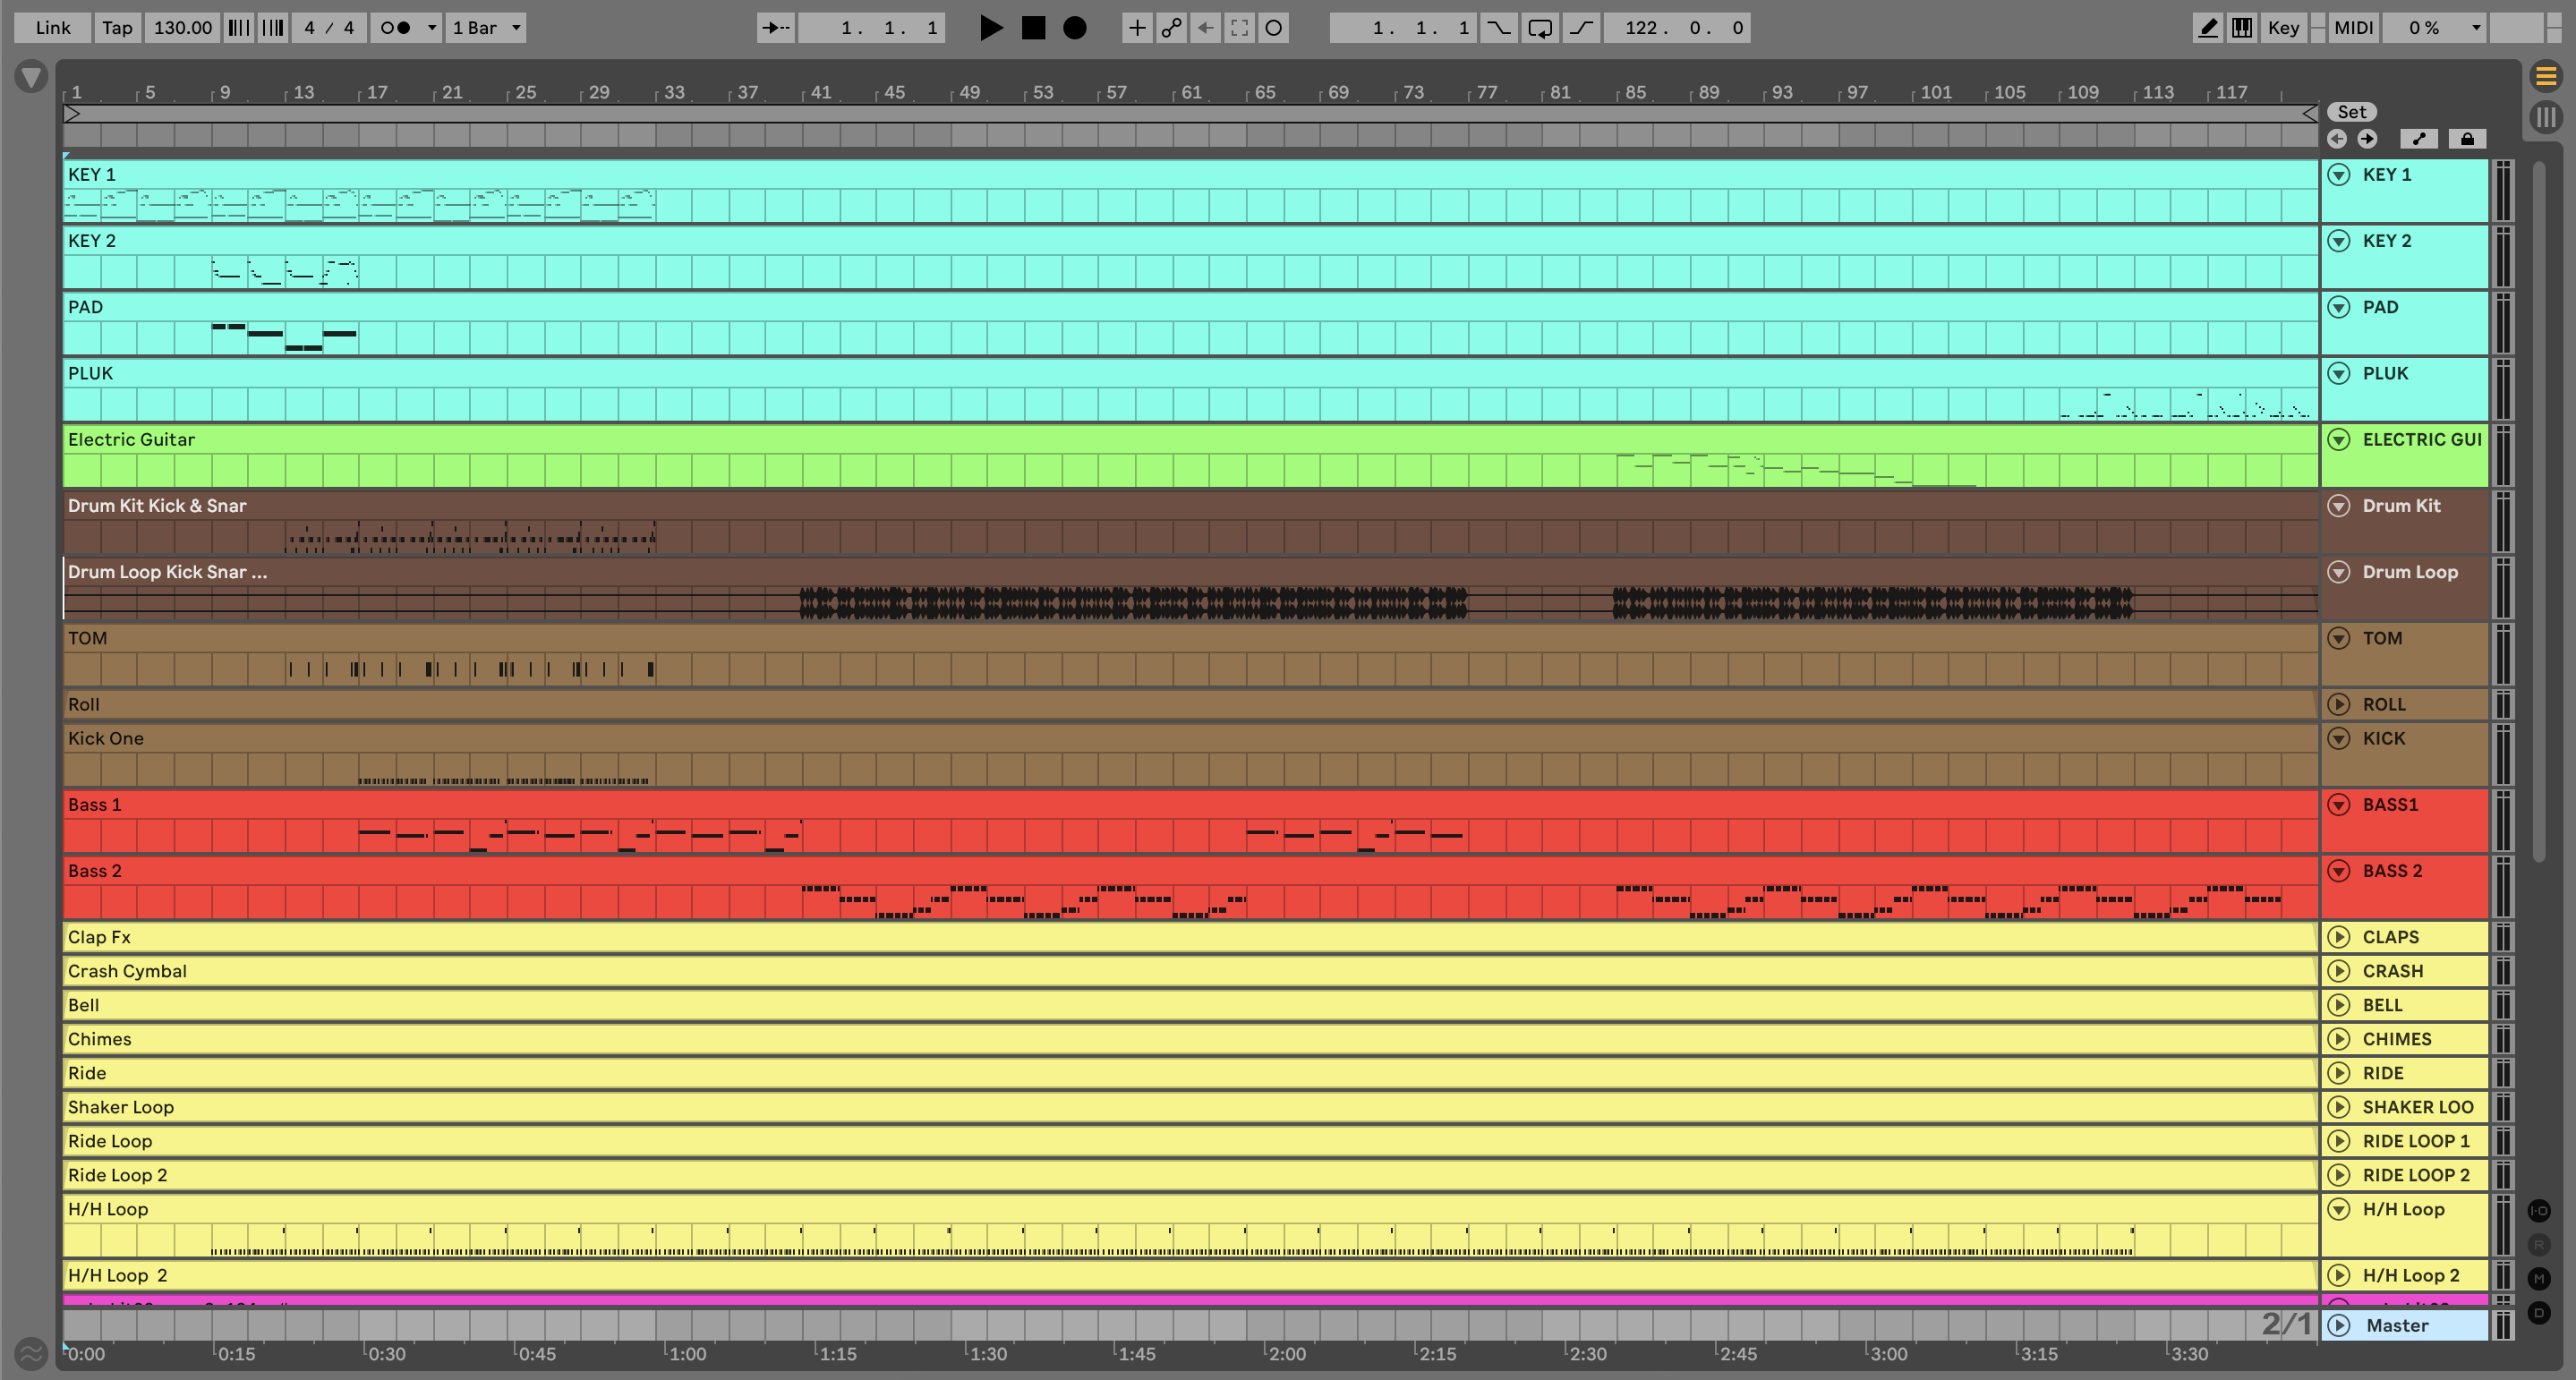The image size is (2576, 1380).
Task: Toggle the arrangement Loop switch
Action: 1540,28
